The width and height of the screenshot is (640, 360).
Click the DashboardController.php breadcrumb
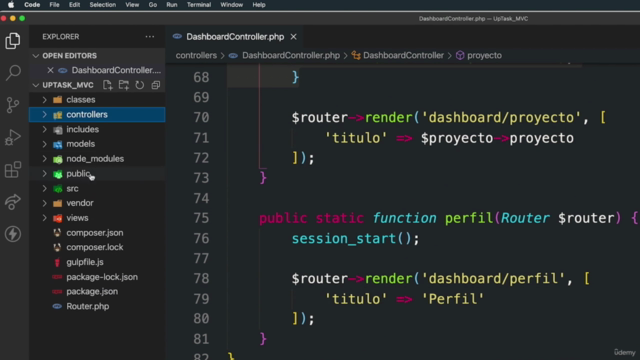(291, 56)
